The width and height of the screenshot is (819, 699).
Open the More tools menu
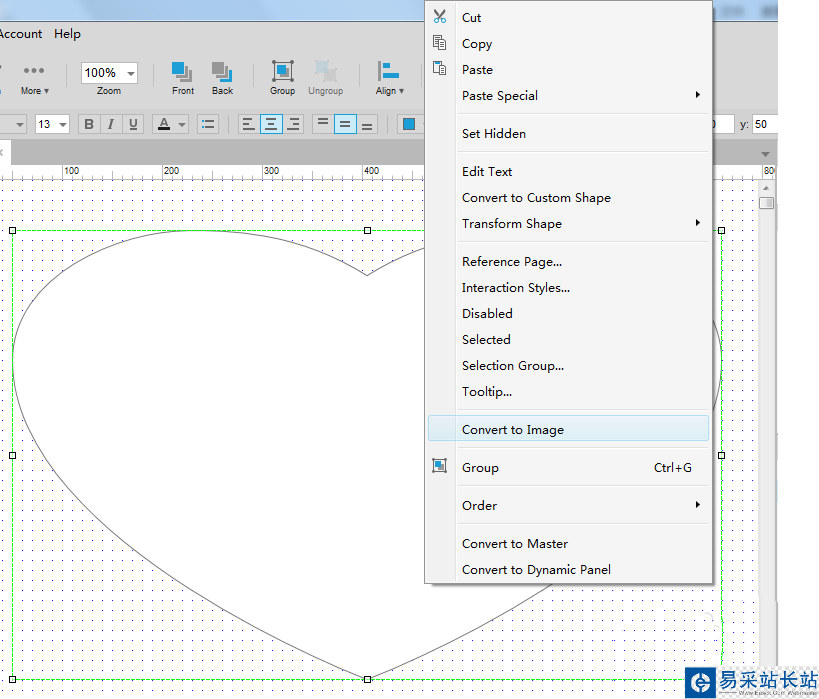point(34,79)
